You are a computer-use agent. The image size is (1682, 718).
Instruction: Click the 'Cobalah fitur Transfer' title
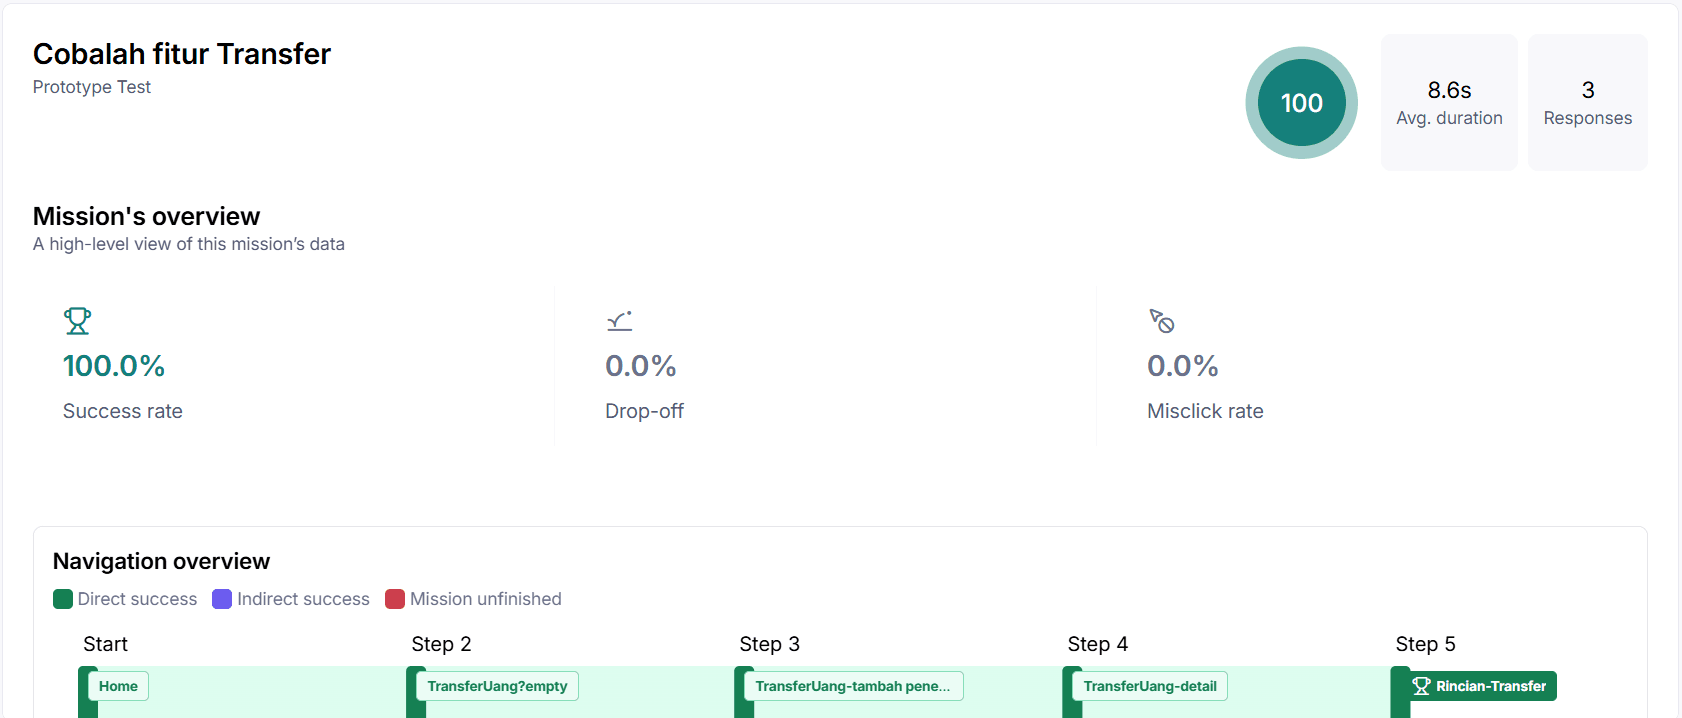tap(182, 54)
